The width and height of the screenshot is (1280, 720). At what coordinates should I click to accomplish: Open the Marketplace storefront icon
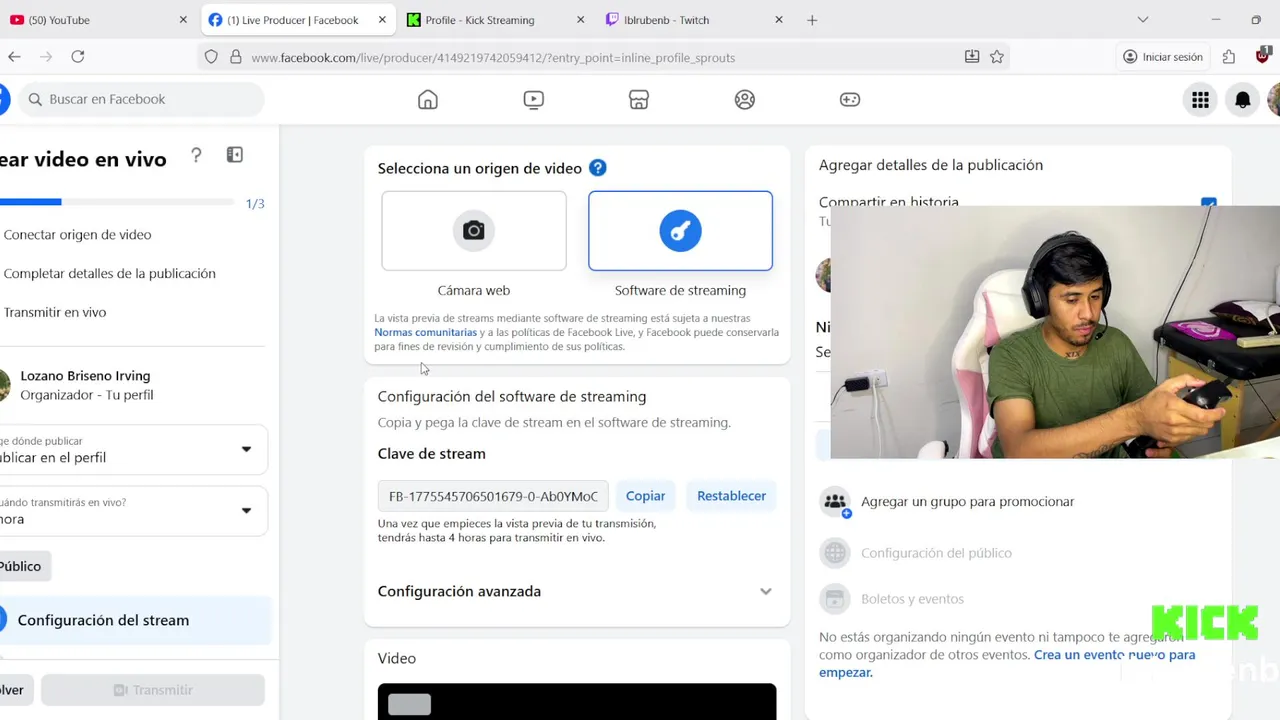pyautogui.click(x=639, y=99)
